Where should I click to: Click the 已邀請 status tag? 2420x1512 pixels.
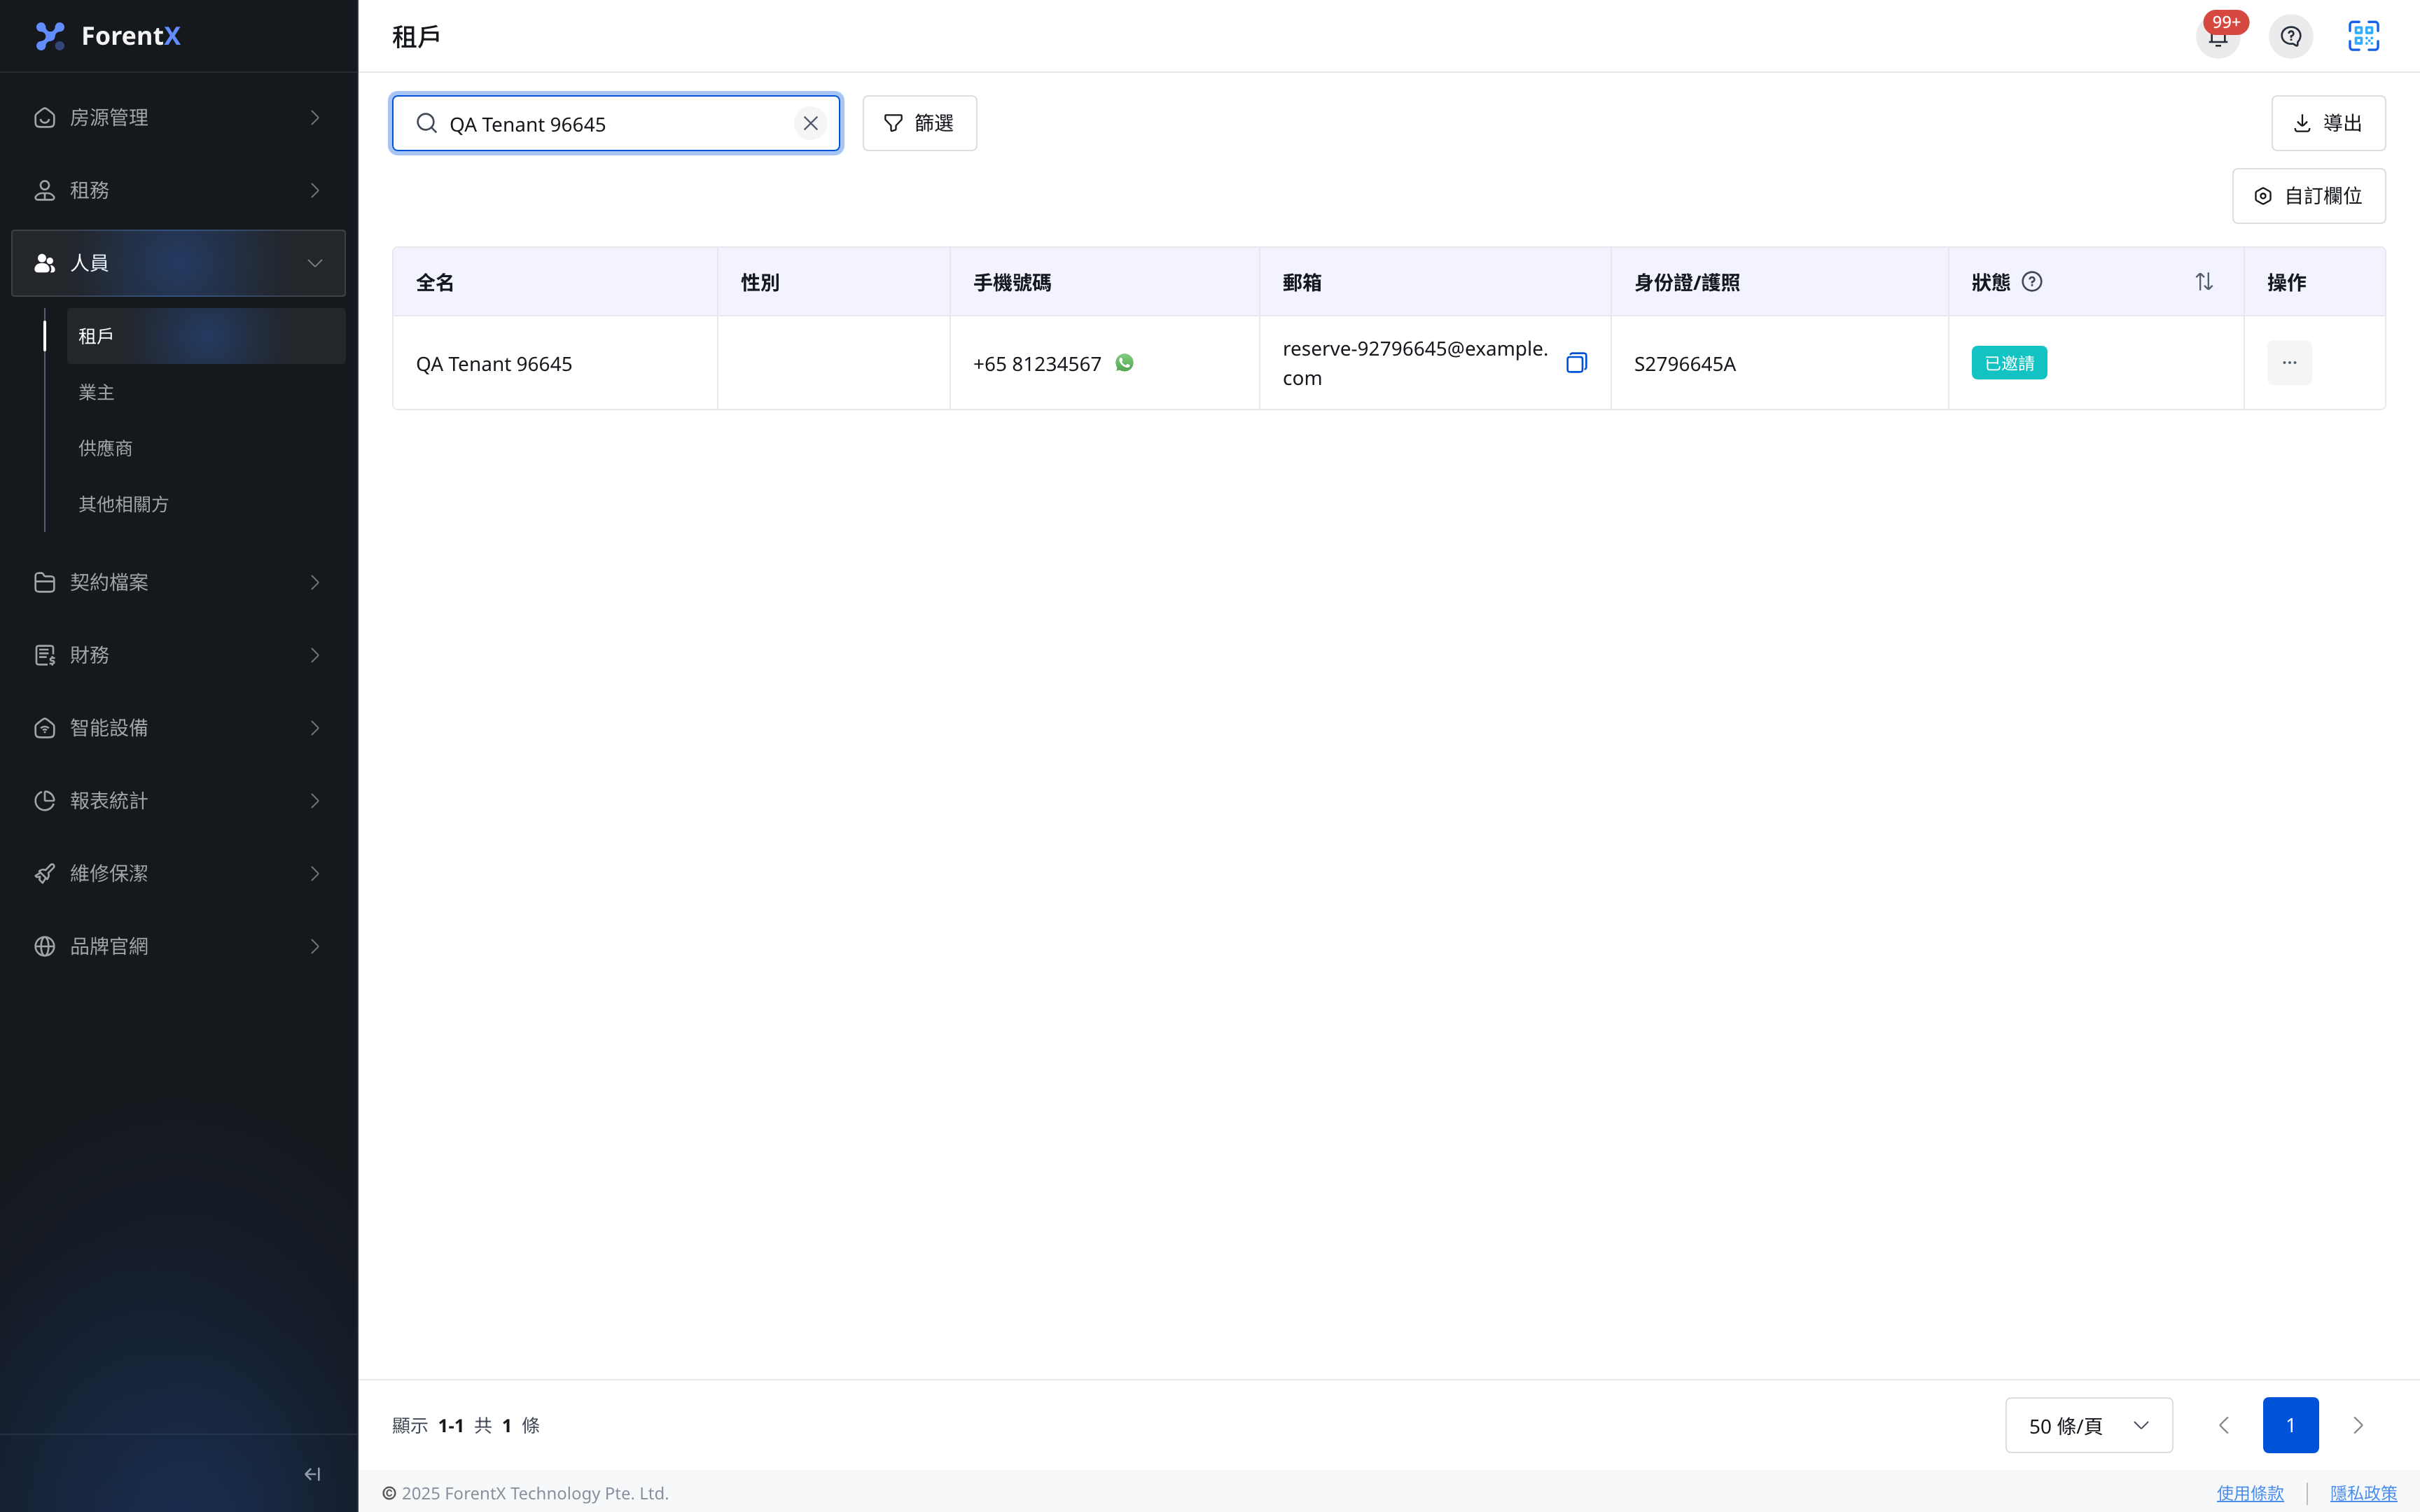2008,363
